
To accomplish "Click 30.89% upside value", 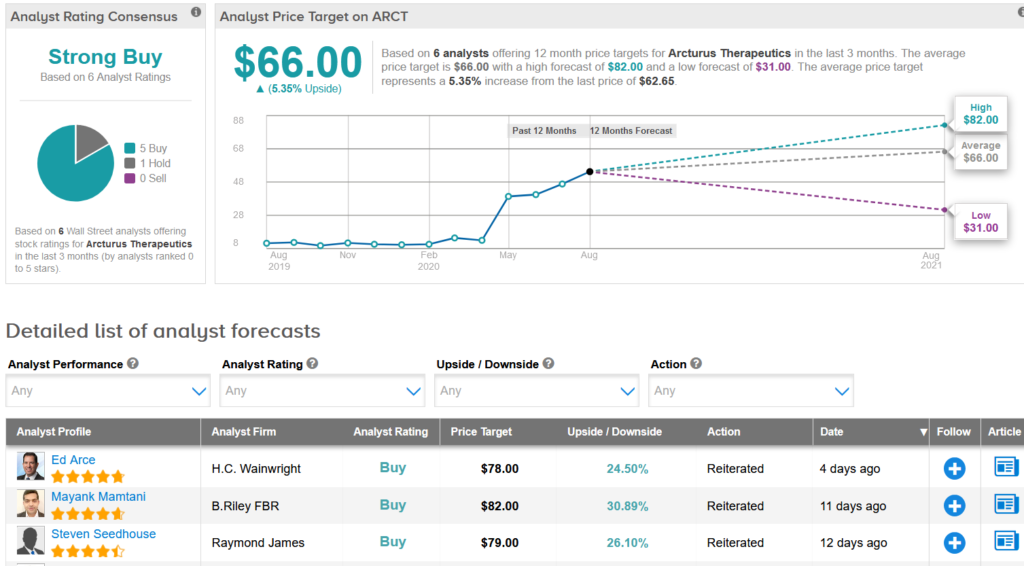I will point(627,506).
